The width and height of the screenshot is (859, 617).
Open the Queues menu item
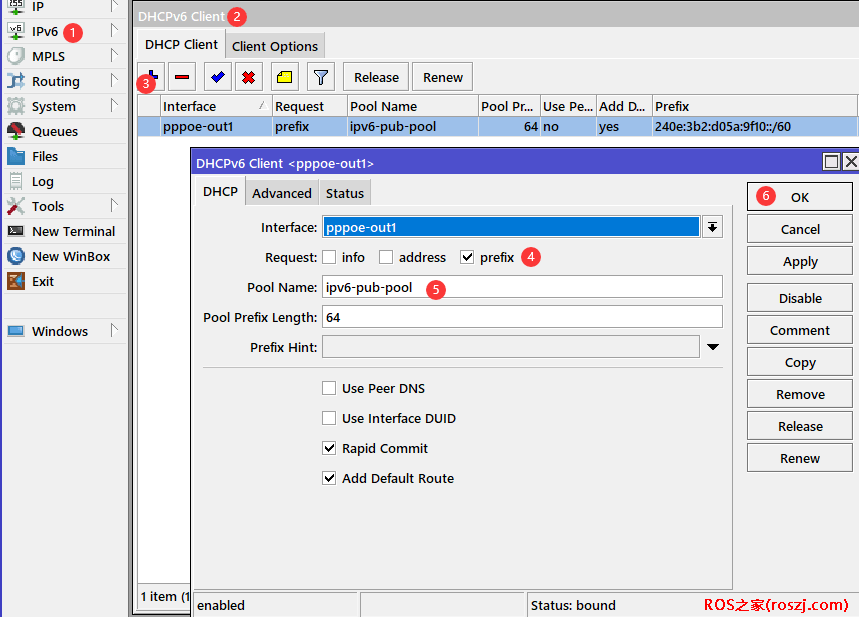click(x=54, y=131)
